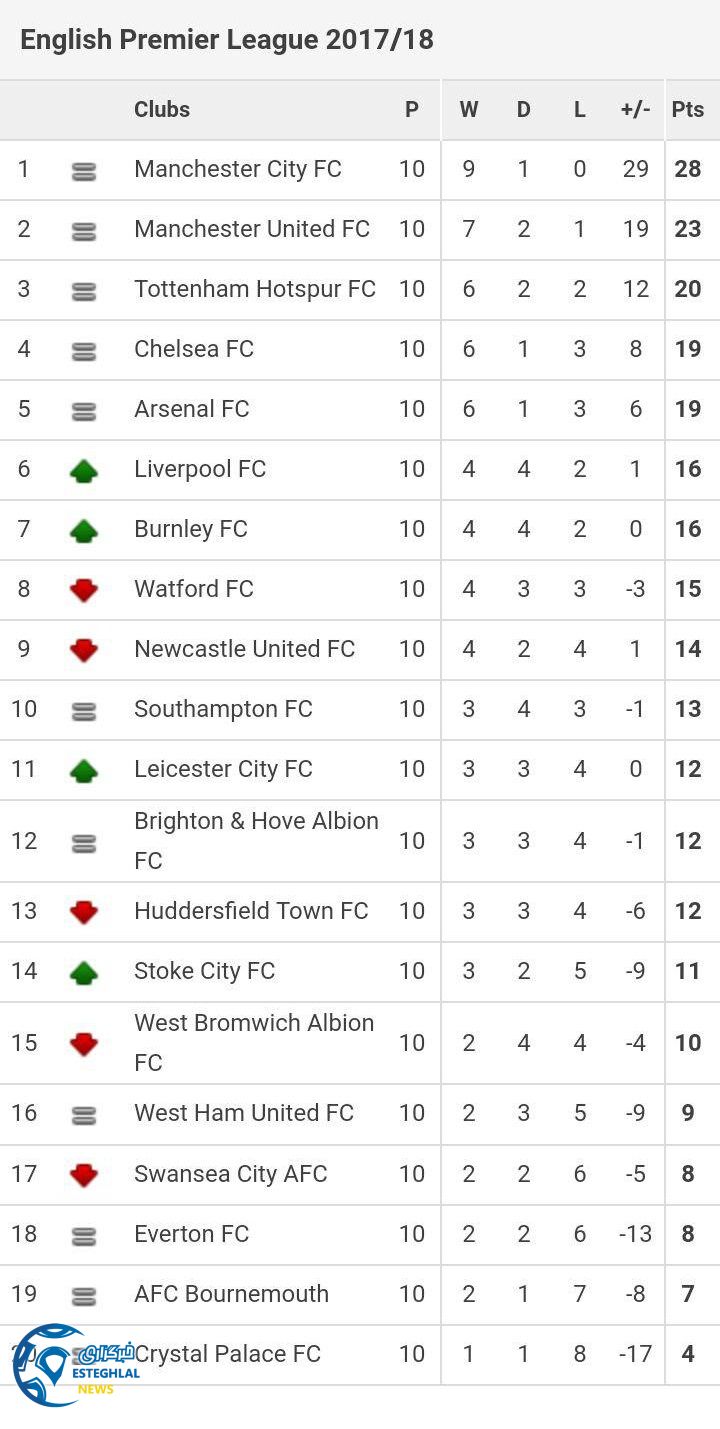The width and height of the screenshot is (720, 1429).
Task: Click Brighton & Hove Albion FC name
Action: [256, 840]
